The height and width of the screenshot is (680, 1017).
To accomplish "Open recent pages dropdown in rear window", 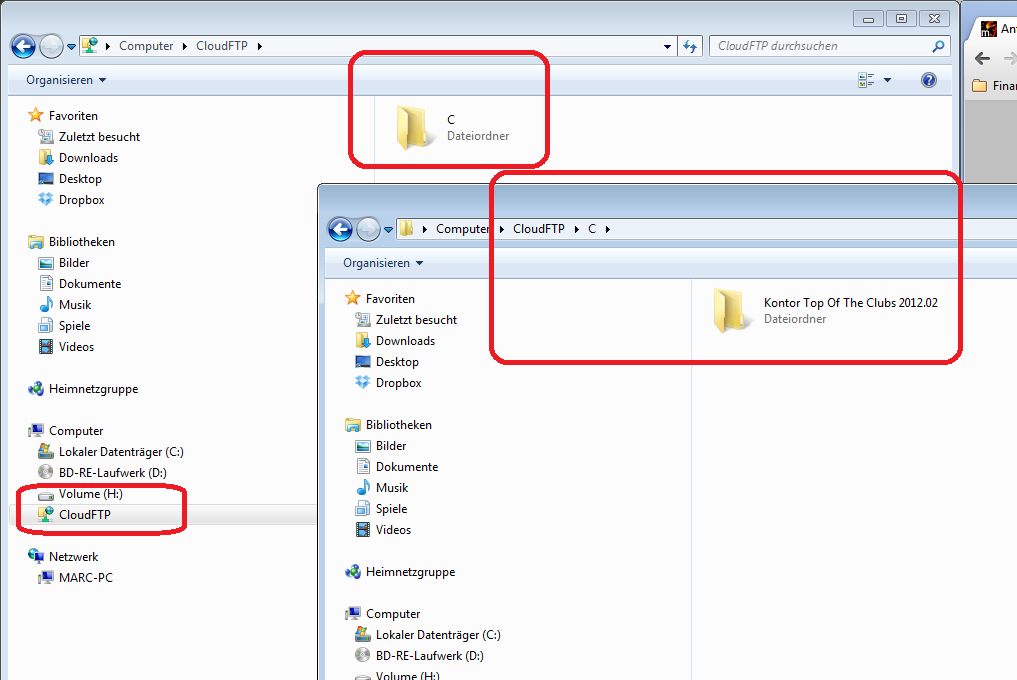I will 71,47.
